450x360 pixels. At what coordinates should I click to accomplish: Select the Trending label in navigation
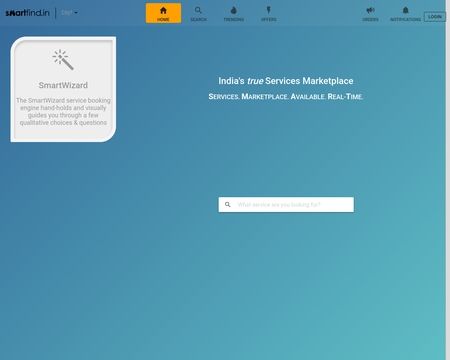pyautogui.click(x=234, y=20)
